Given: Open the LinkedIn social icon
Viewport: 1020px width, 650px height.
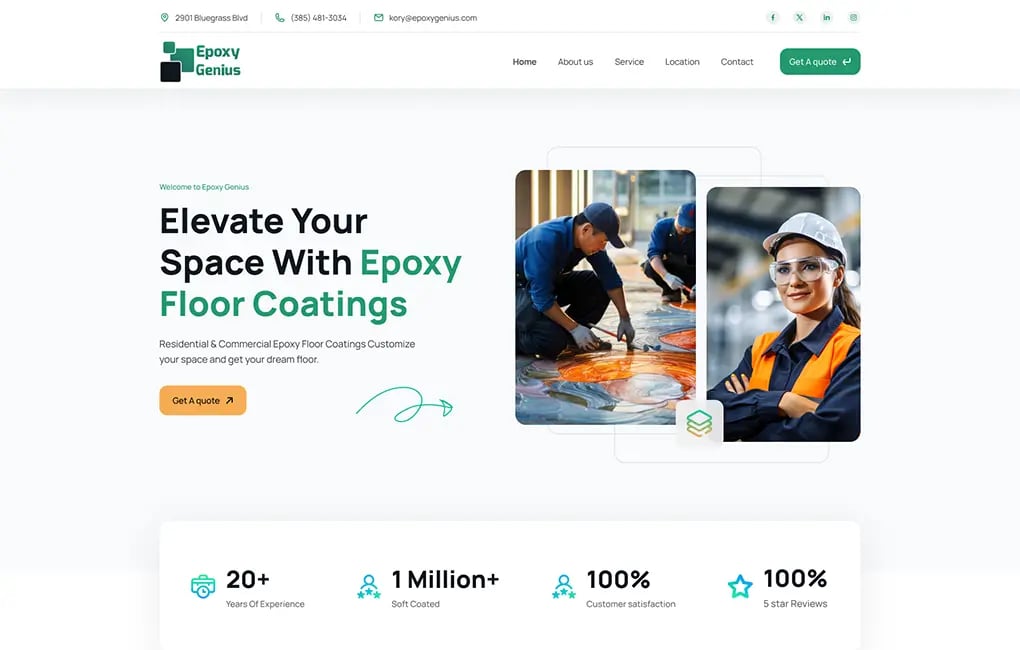Looking at the screenshot, I should (x=826, y=18).
